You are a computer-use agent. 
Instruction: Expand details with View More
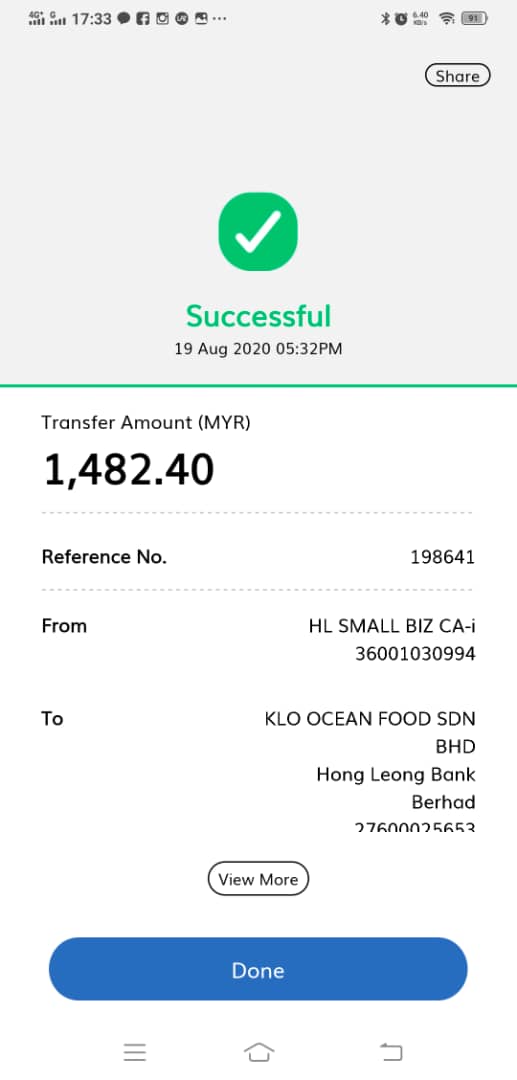pos(258,879)
